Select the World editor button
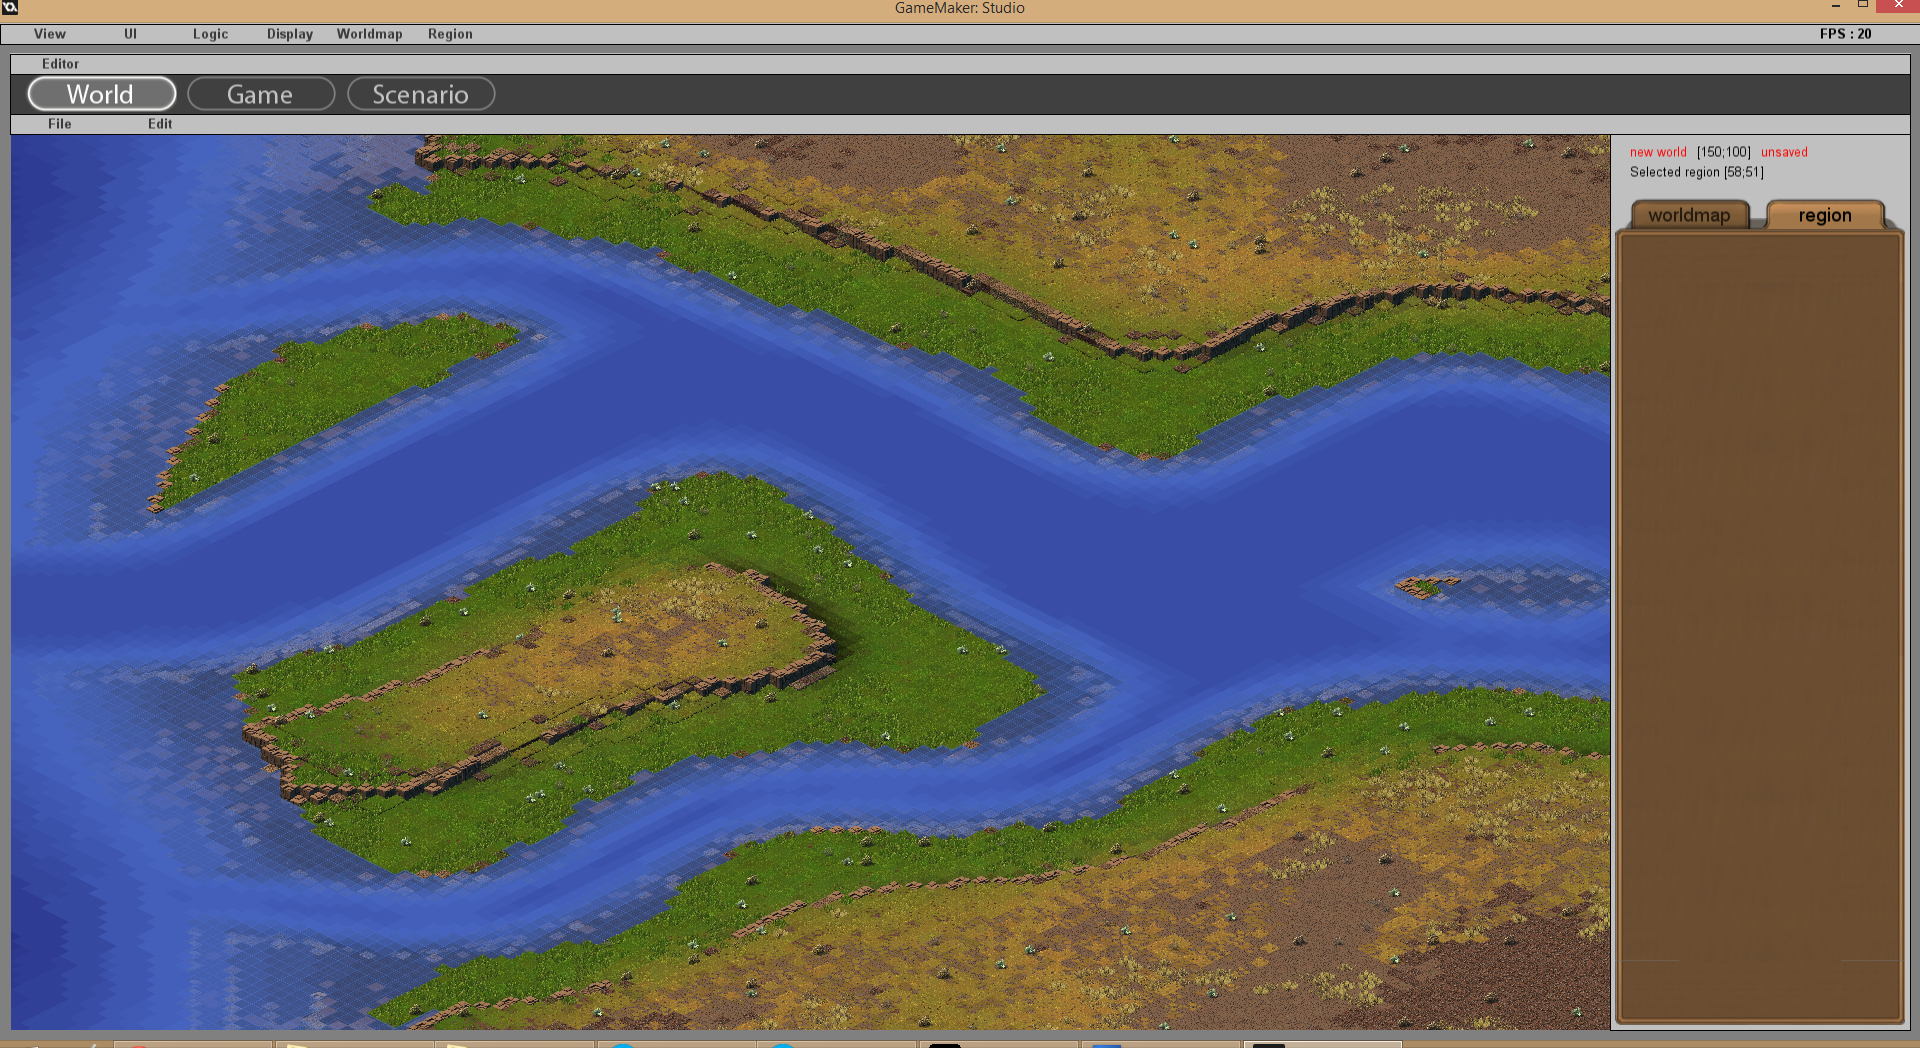 pos(102,94)
